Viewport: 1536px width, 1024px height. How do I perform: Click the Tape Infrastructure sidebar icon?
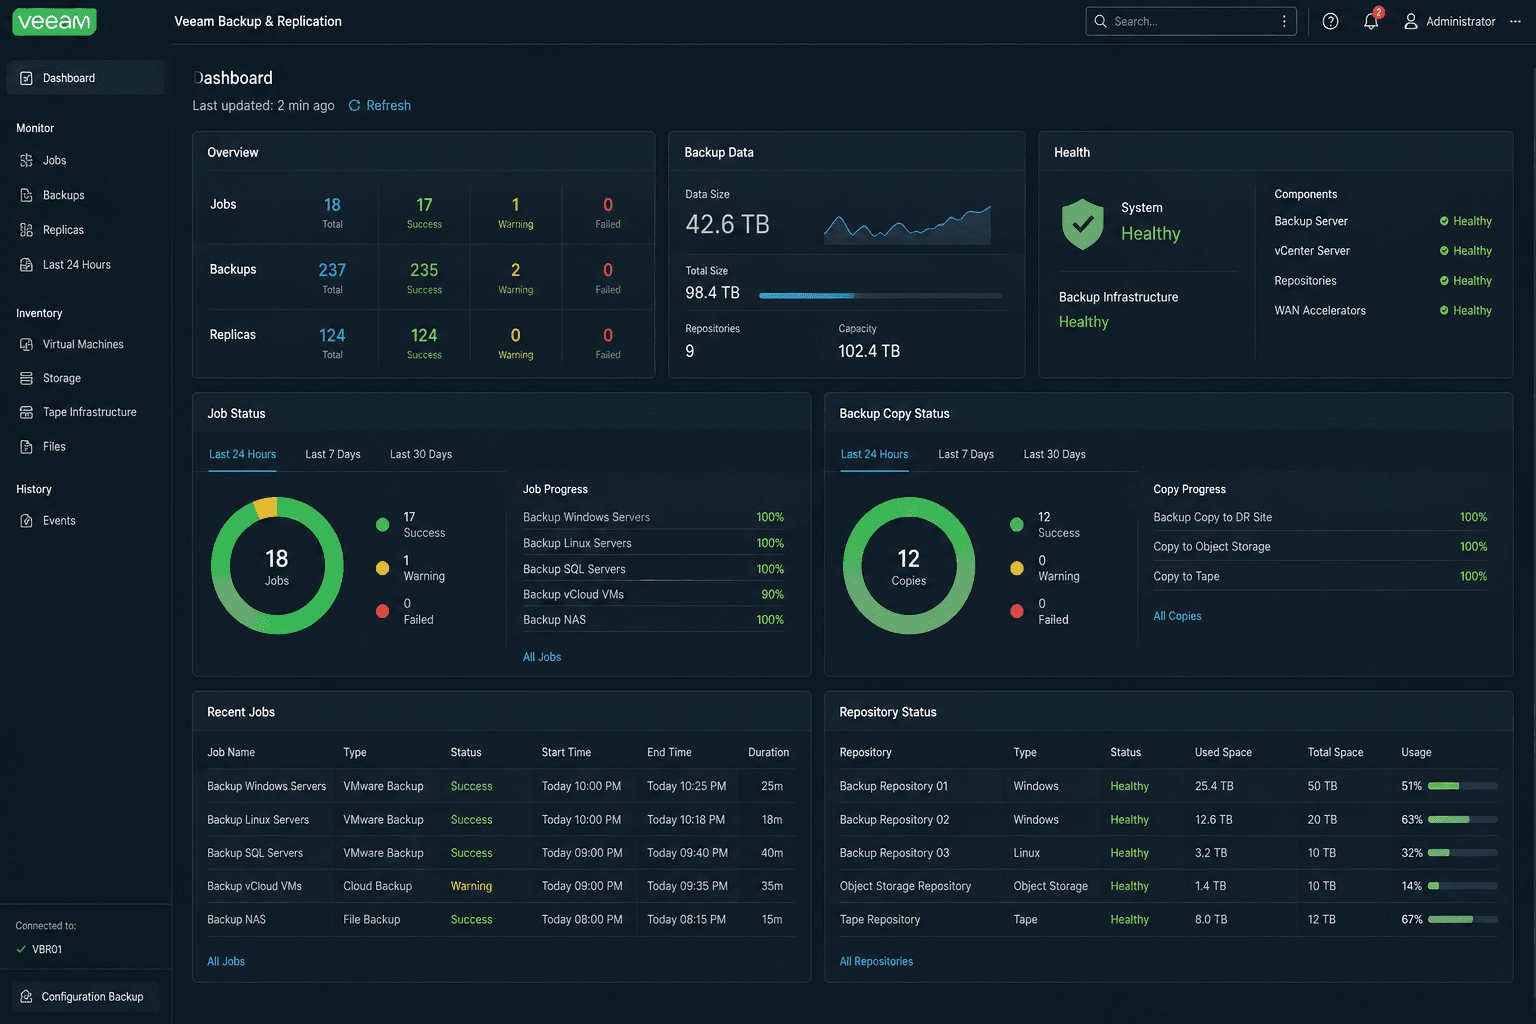pos(27,412)
